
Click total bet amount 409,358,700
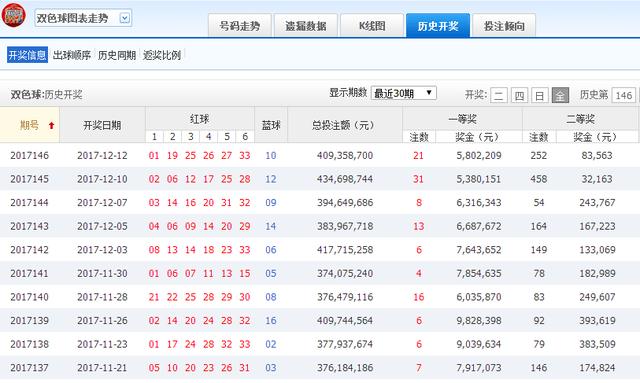point(345,156)
